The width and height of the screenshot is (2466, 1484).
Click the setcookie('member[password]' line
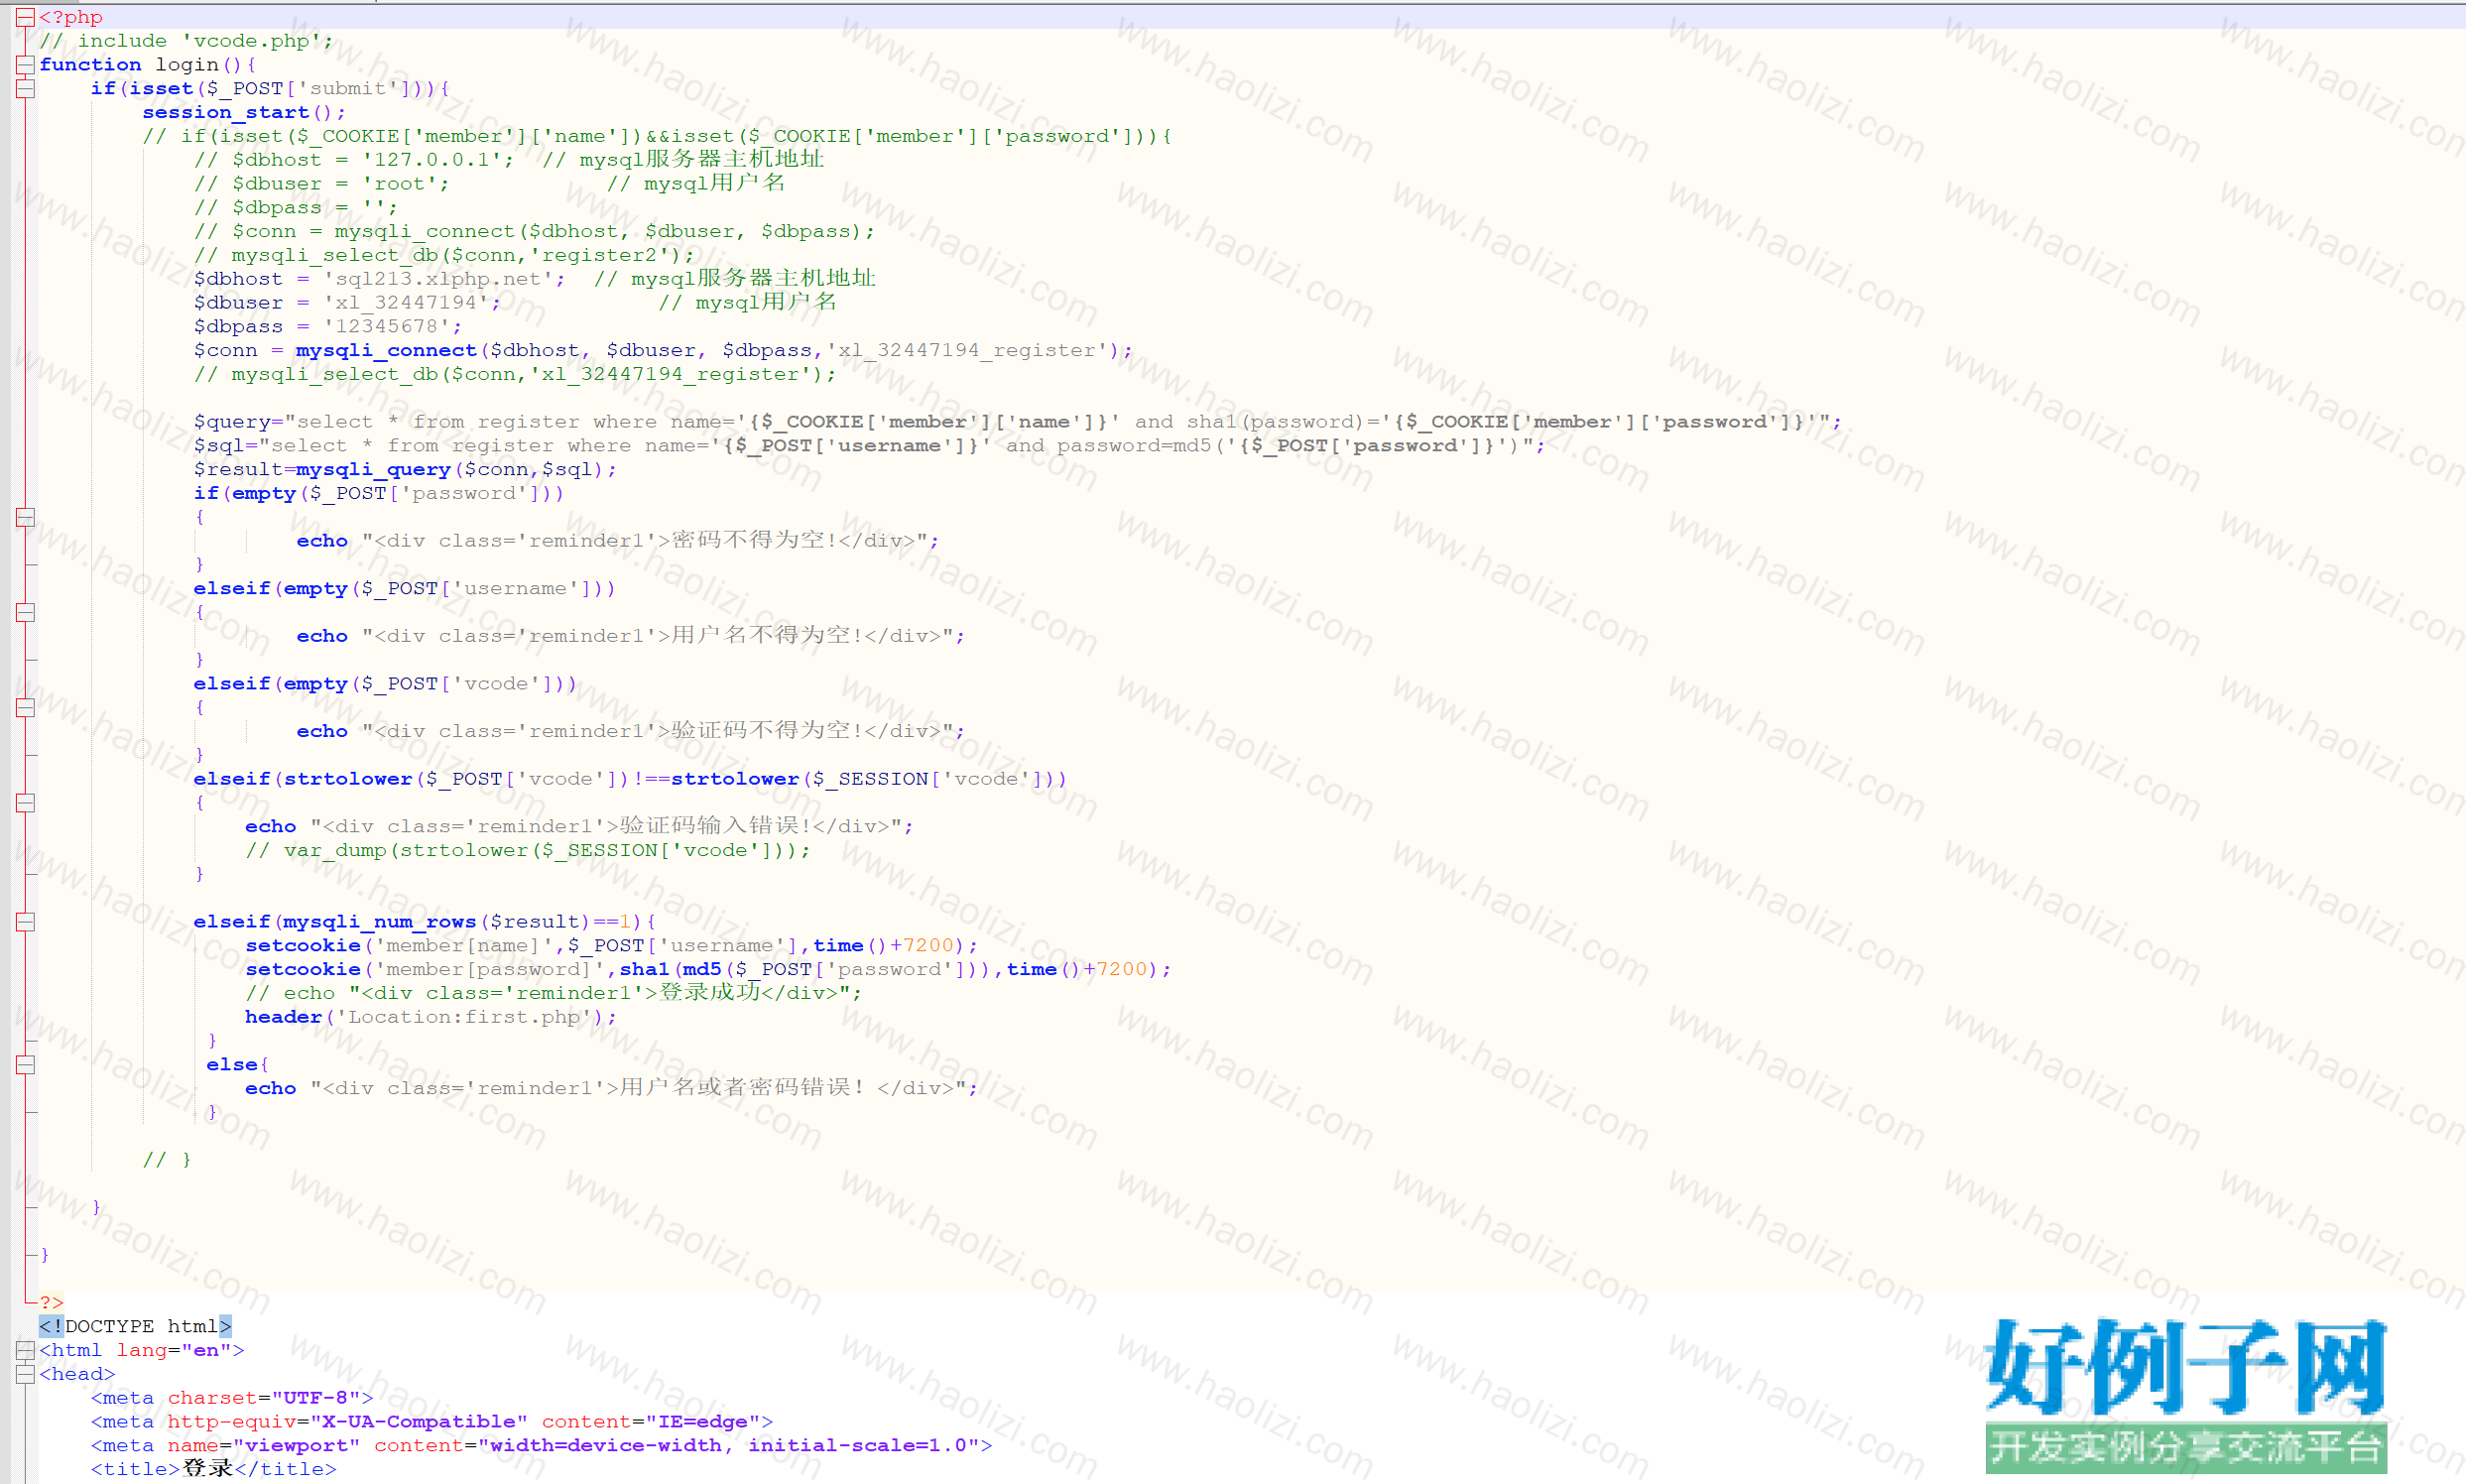pyautogui.click(x=708, y=969)
